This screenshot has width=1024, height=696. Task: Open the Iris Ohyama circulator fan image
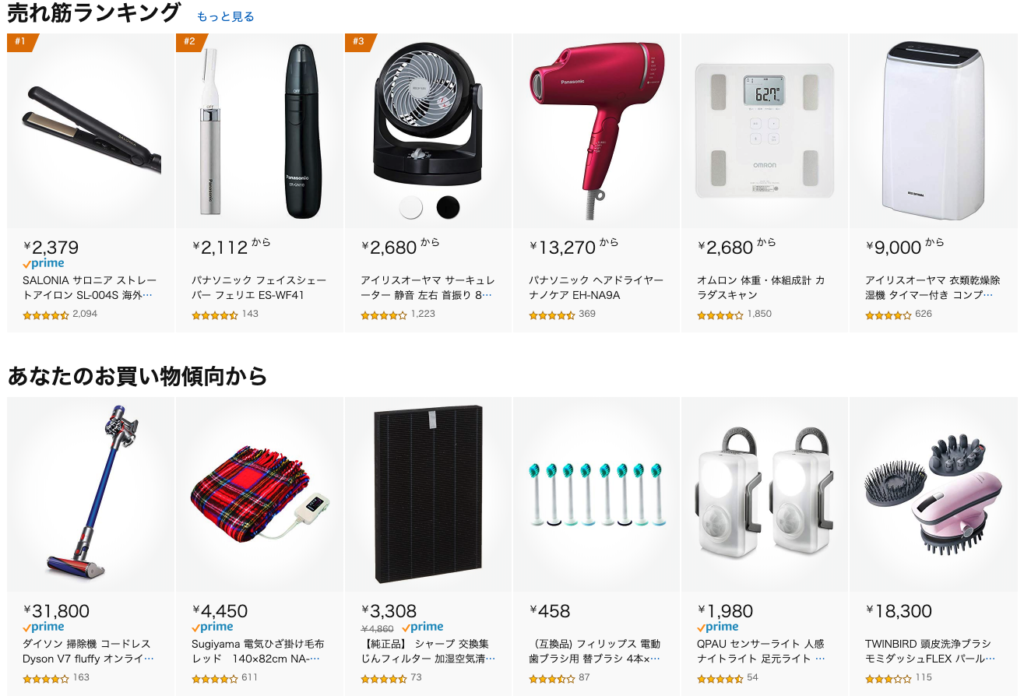click(428, 118)
